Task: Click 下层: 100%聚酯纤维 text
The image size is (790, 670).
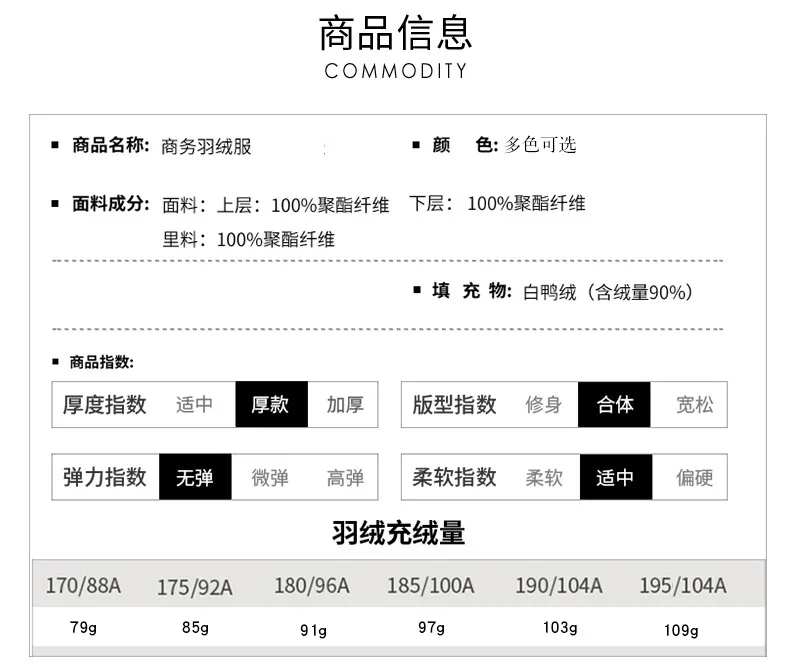Action: coord(497,204)
